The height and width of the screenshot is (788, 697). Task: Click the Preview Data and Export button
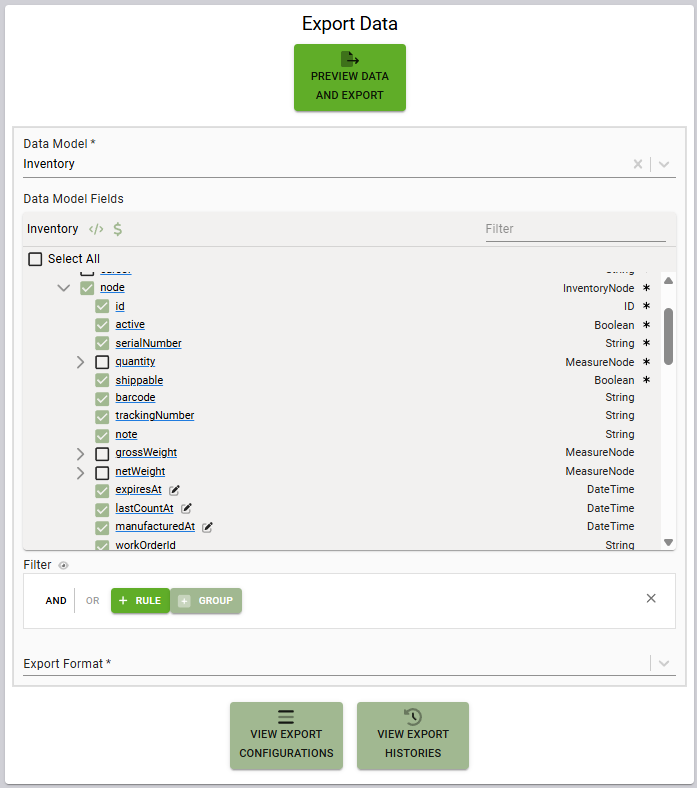tap(350, 77)
